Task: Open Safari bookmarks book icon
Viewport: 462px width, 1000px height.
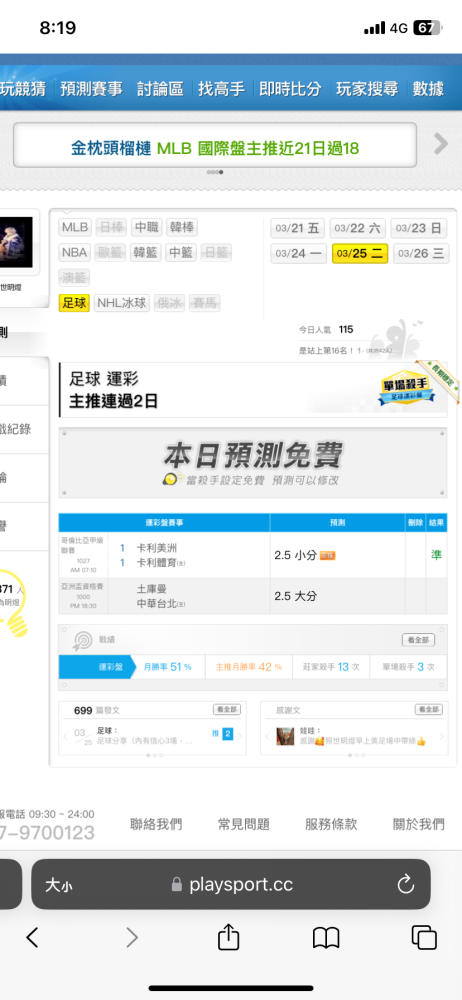Action: click(x=325, y=938)
